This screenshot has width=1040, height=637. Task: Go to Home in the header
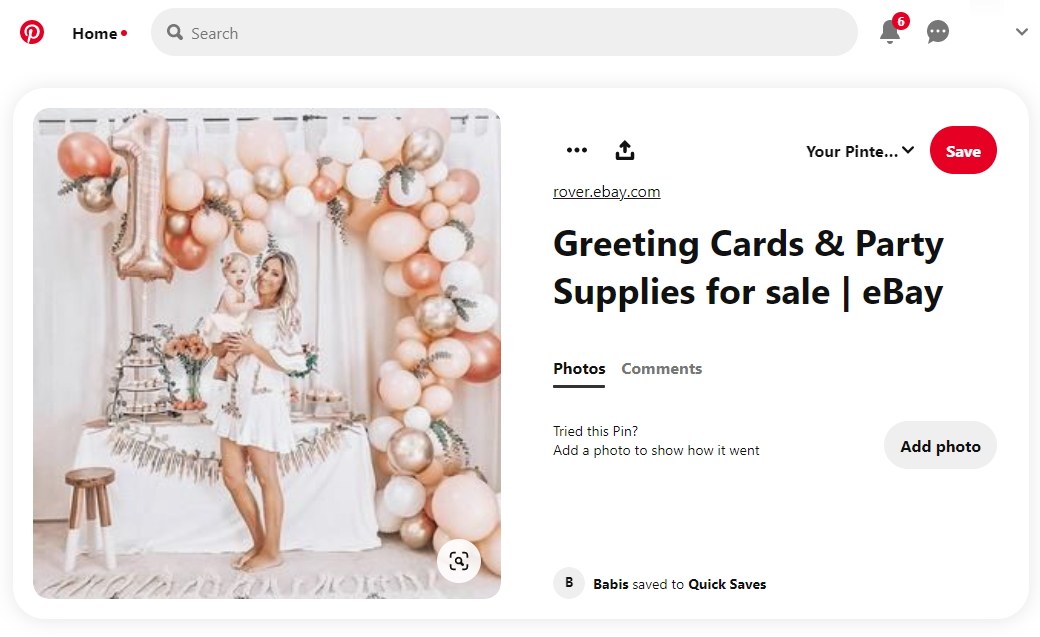pos(95,33)
